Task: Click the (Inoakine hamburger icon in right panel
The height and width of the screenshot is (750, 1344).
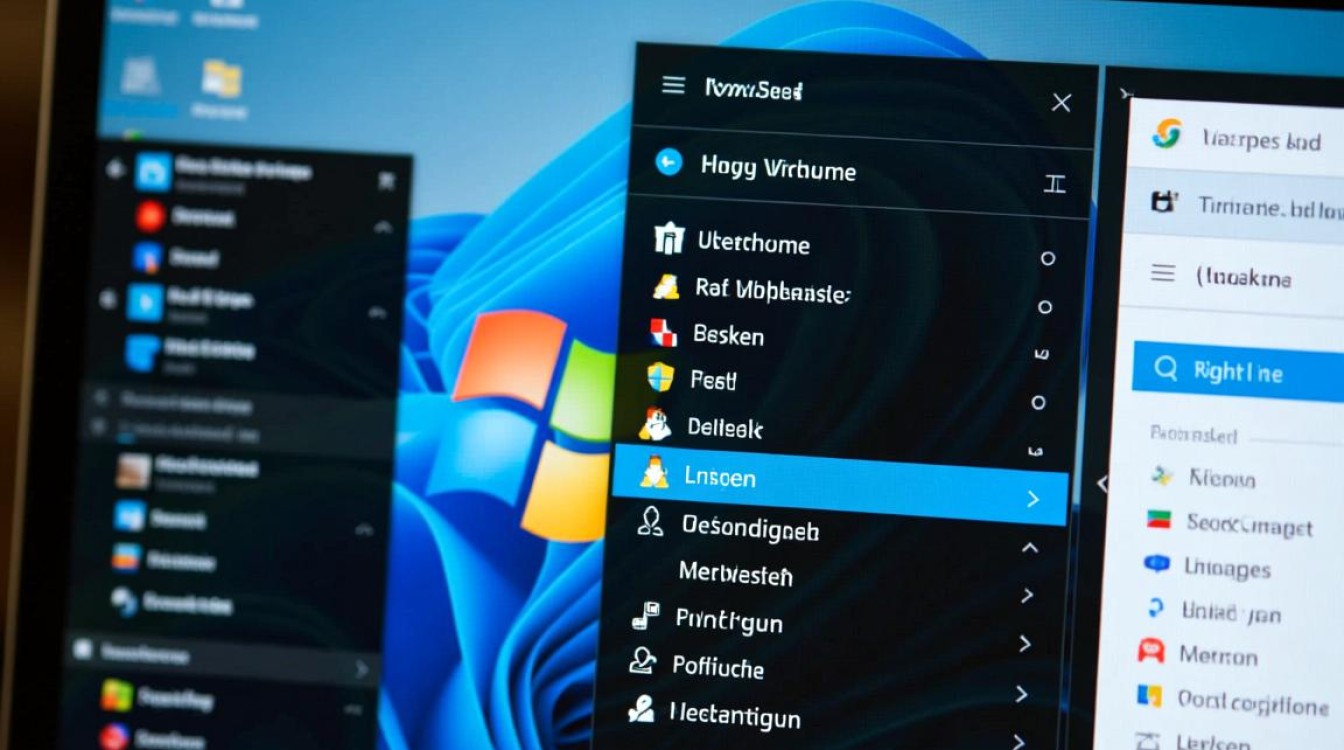Action: click(1162, 273)
